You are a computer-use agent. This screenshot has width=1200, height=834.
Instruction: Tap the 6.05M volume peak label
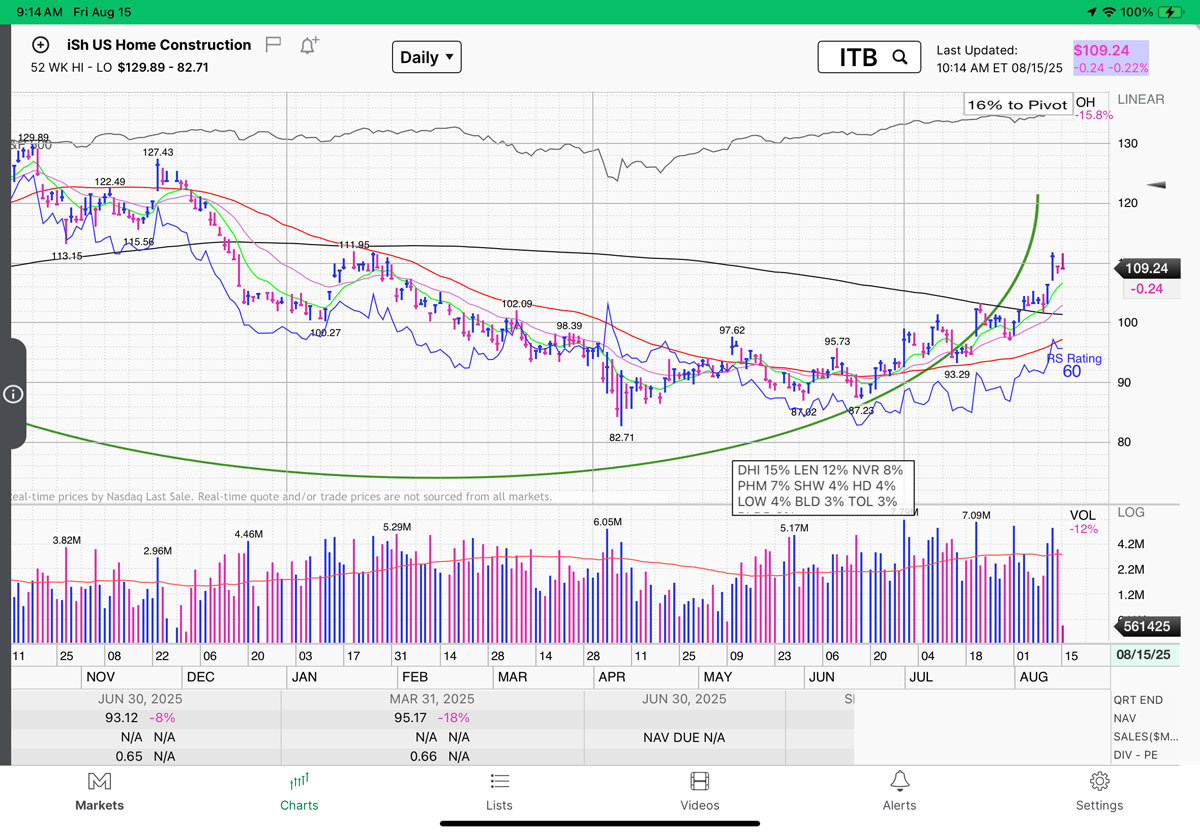pyautogui.click(x=607, y=522)
